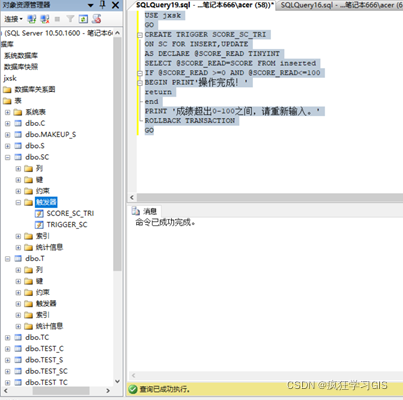This screenshot has height=400, width=403.
Task: Click the 表 folder icon
Action: click(x=7, y=101)
